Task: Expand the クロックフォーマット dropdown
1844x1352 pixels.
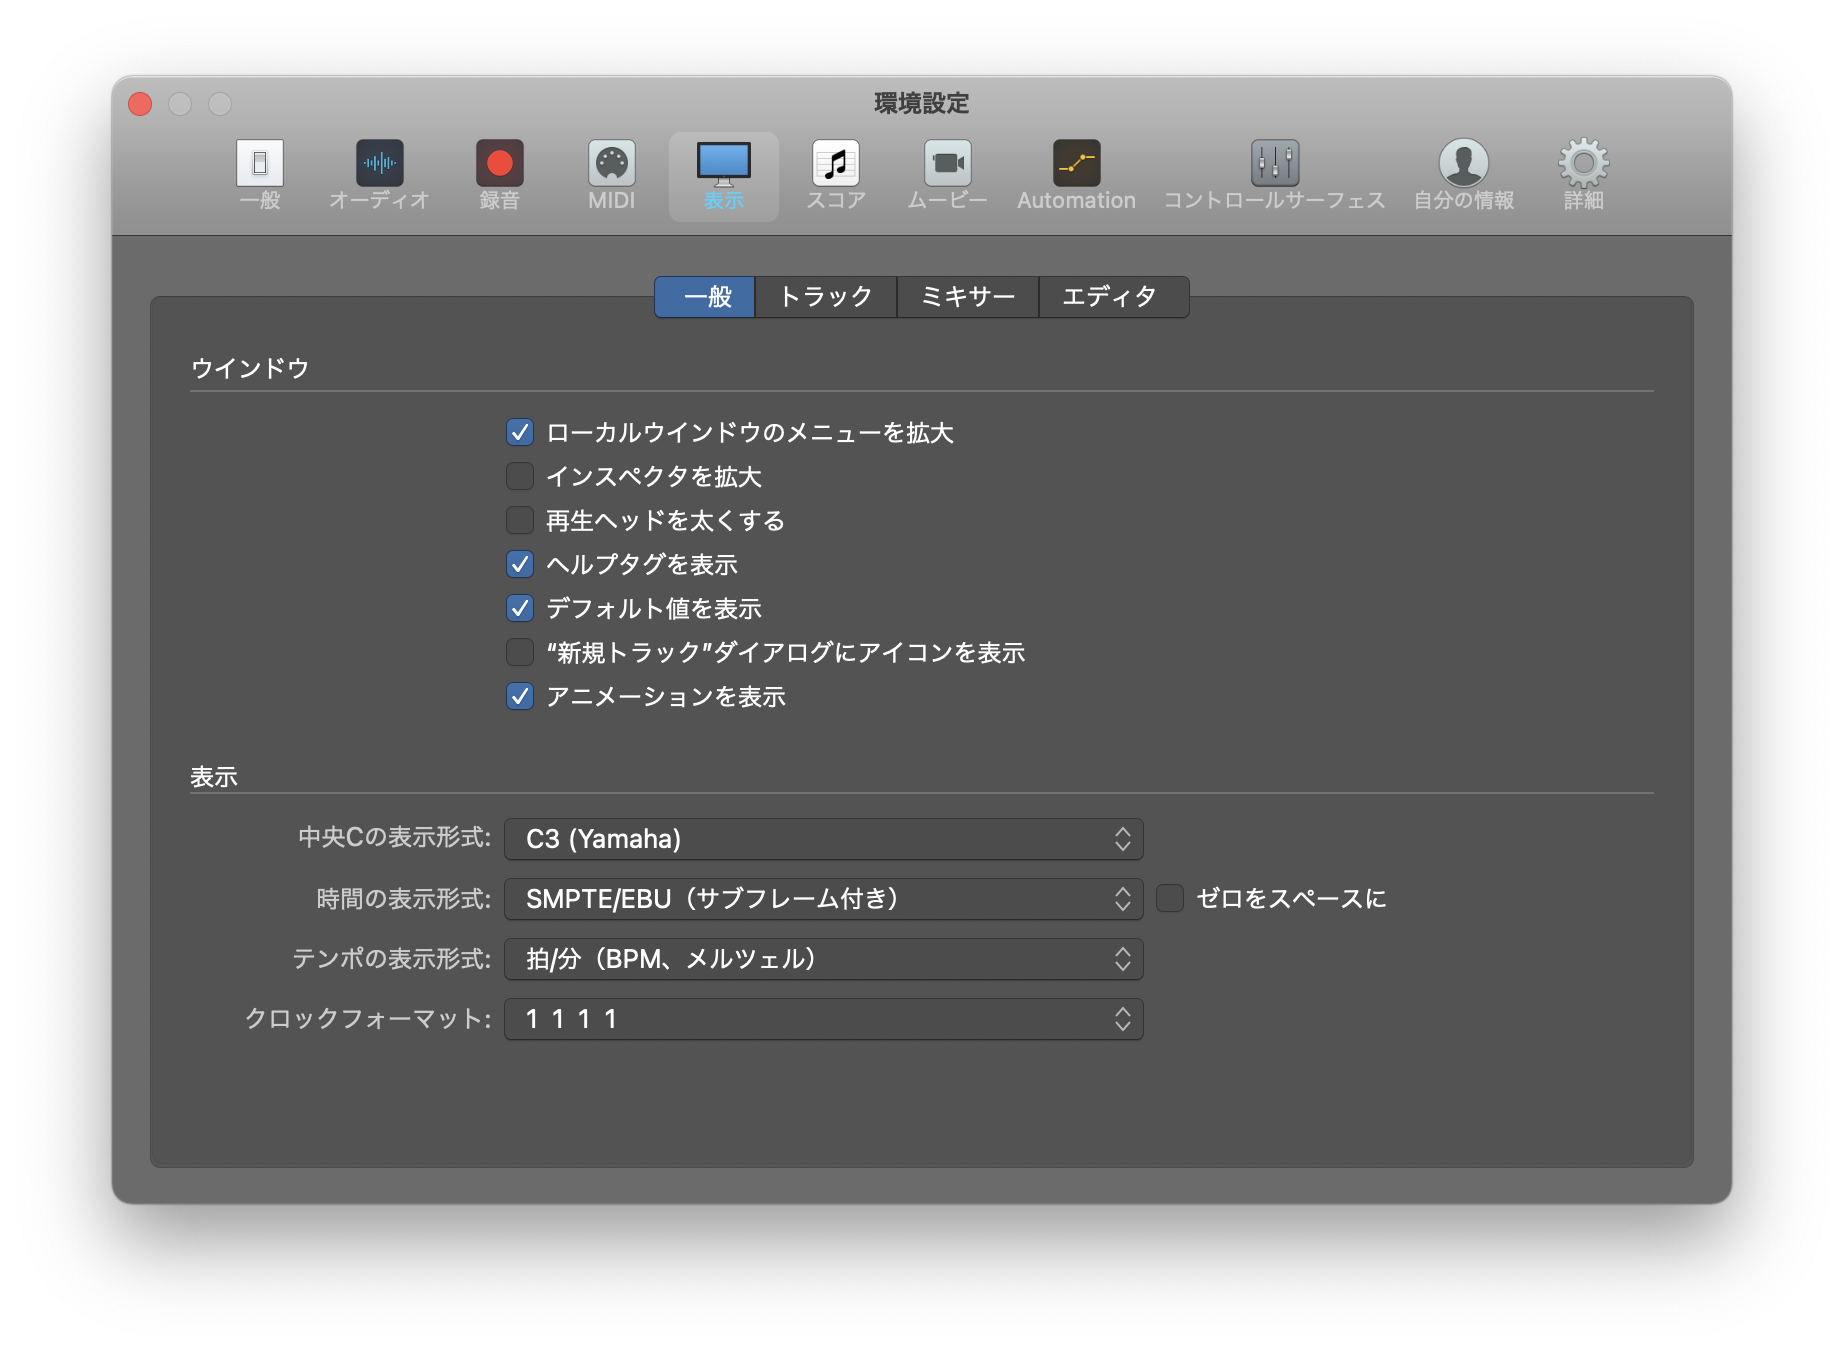Action: tap(823, 1019)
